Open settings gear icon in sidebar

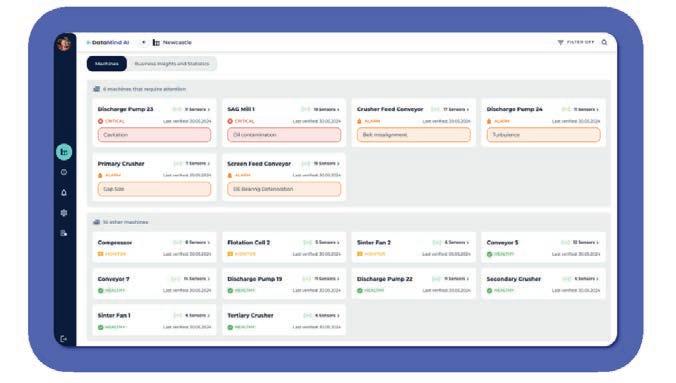[x=64, y=213]
